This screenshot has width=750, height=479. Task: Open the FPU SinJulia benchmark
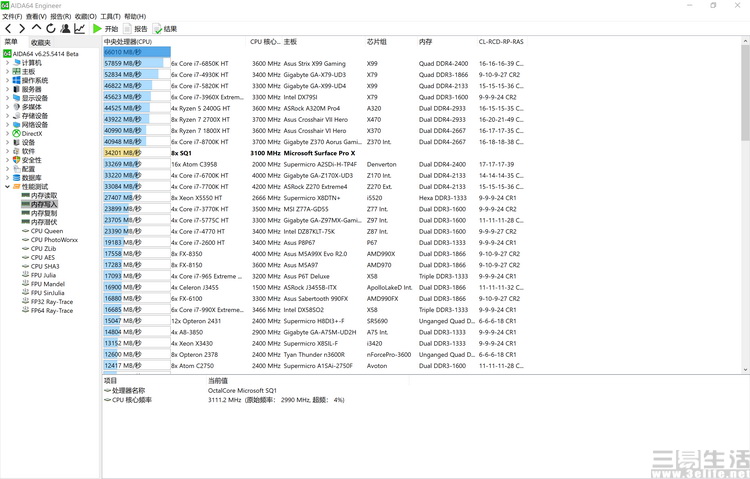[x=43, y=293]
